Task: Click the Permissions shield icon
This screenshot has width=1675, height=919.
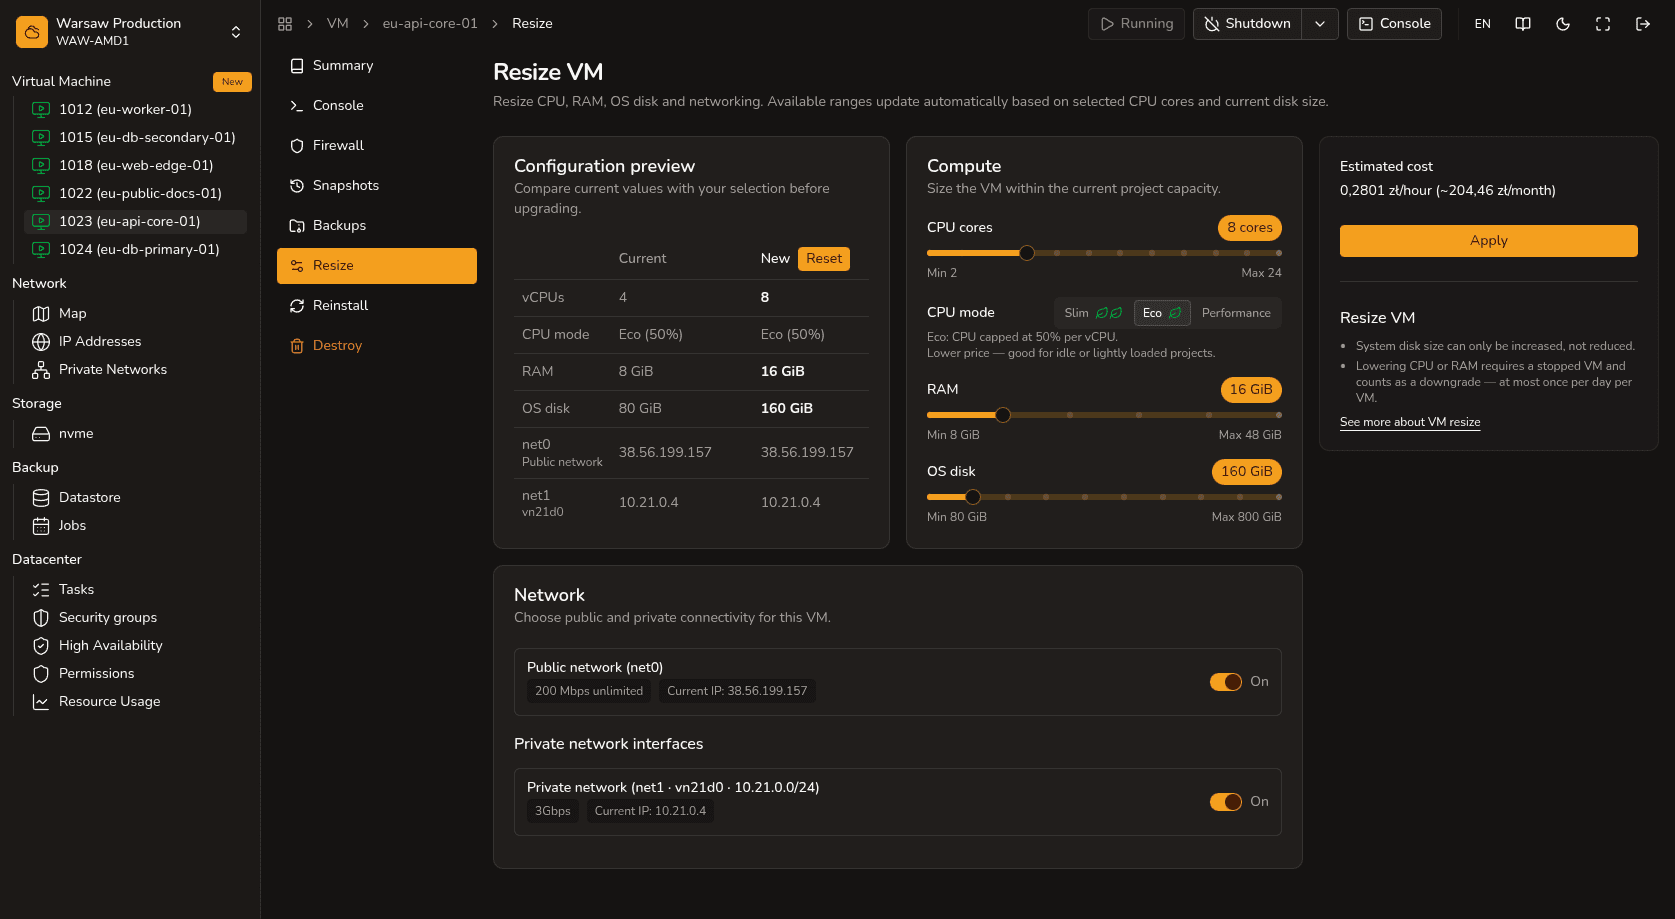Action: pyautogui.click(x=41, y=673)
